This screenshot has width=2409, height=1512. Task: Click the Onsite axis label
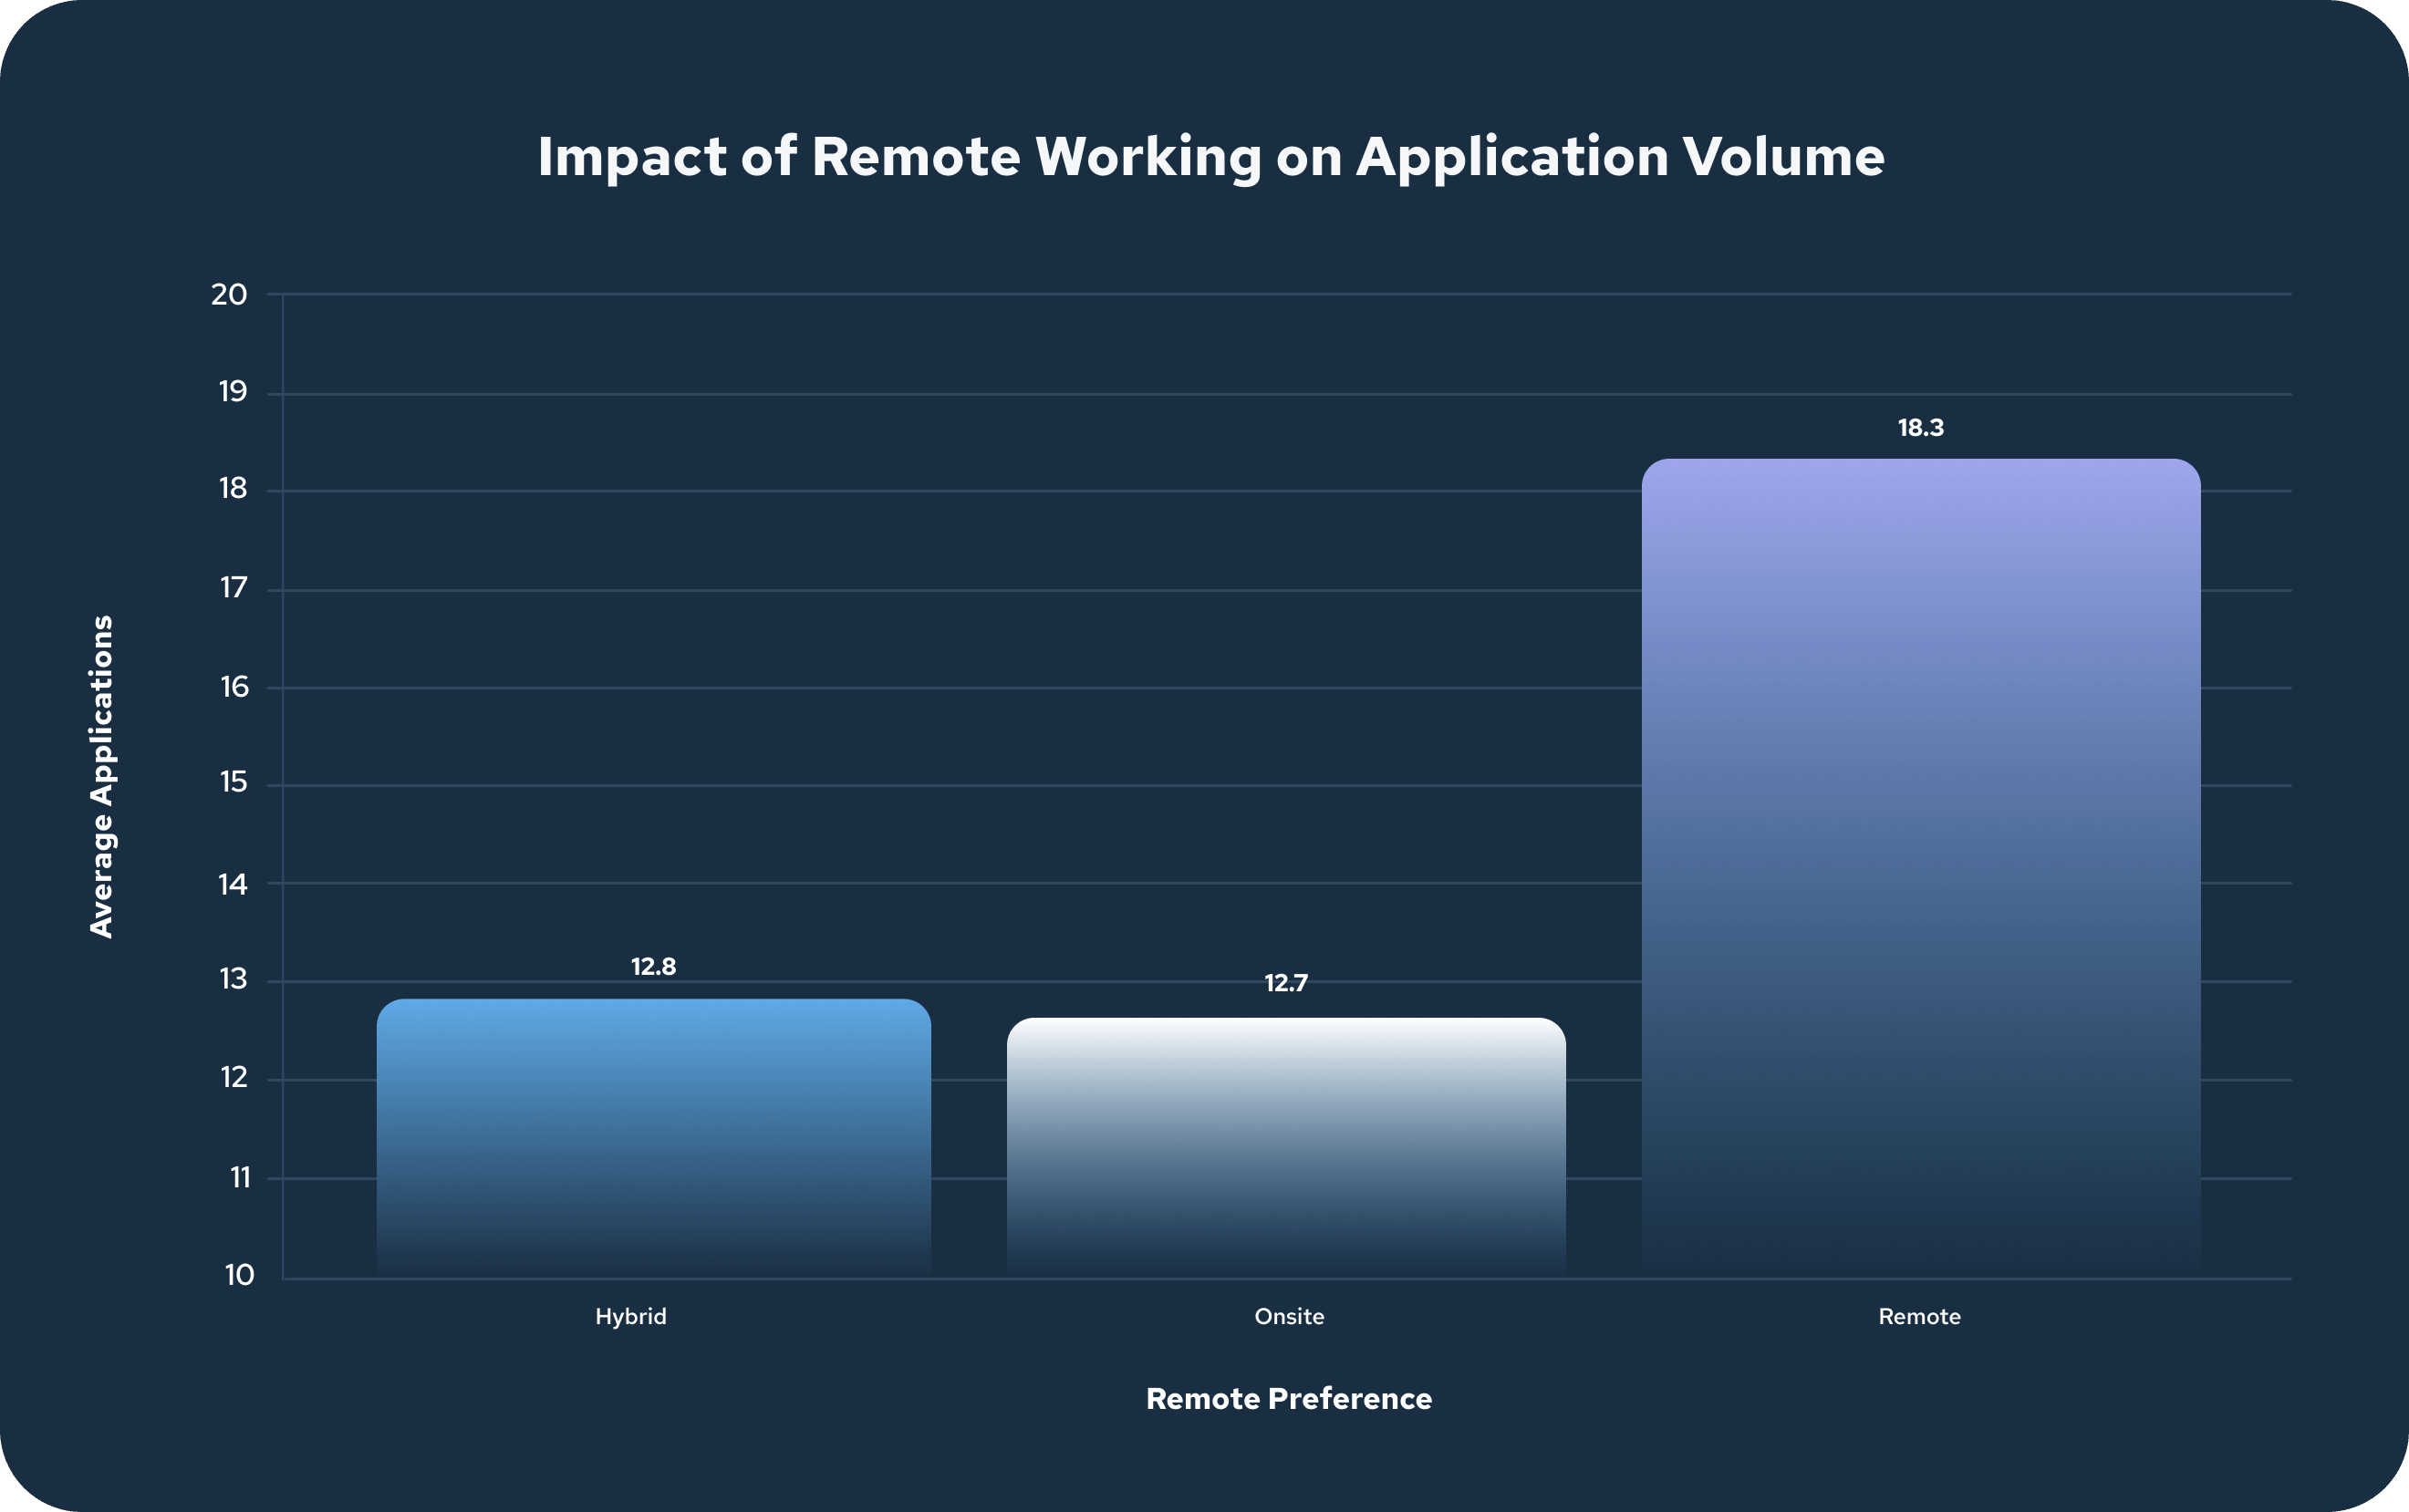click(x=1290, y=1317)
